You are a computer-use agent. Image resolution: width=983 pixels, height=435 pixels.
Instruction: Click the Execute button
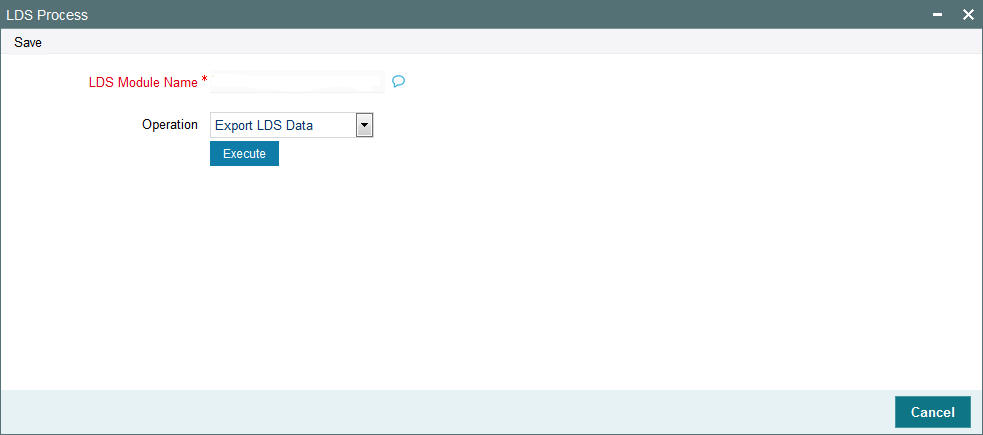(244, 154)
